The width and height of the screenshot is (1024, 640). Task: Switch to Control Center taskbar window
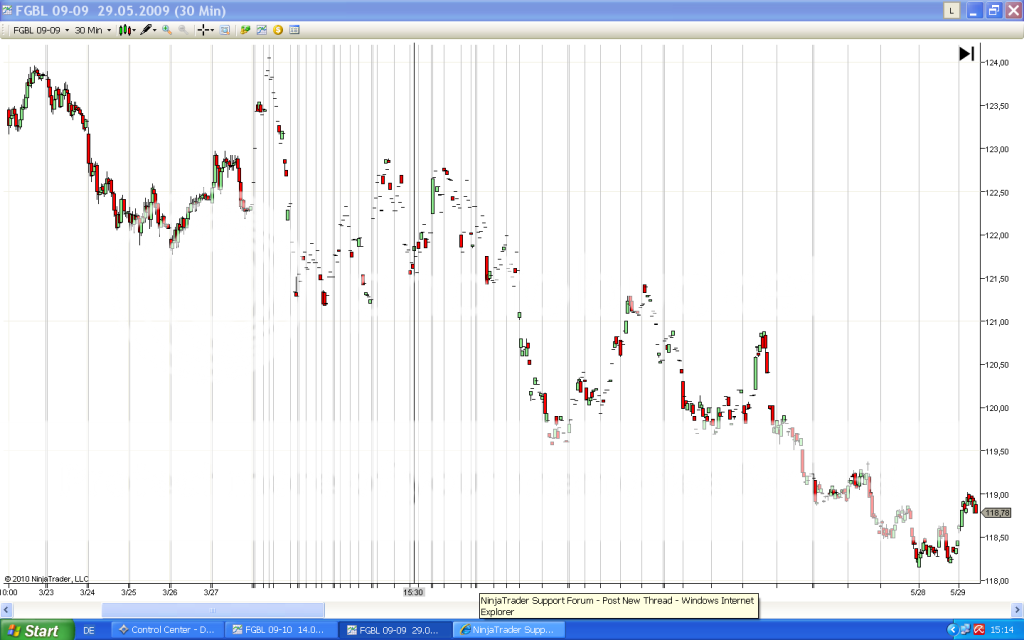coord(166,630)
